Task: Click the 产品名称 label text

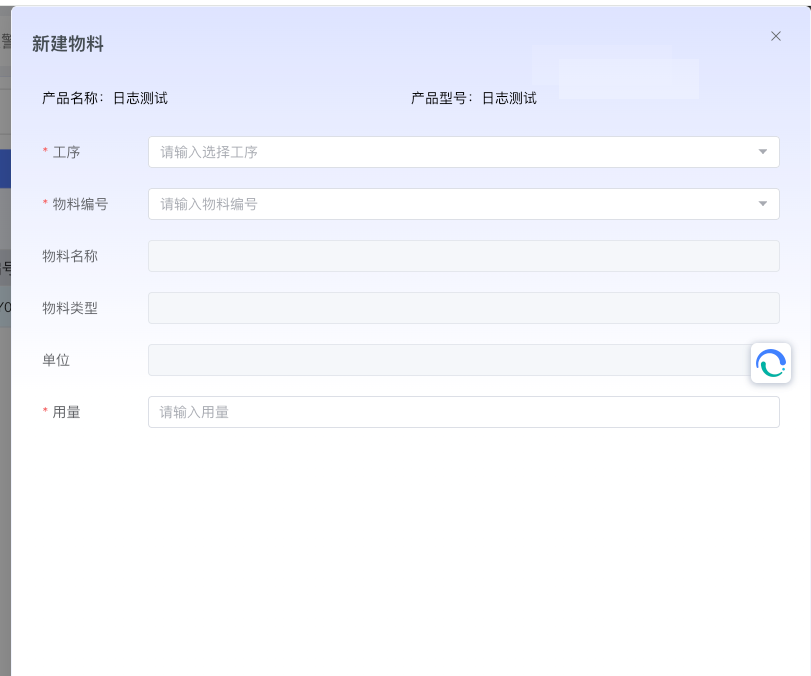Action: (72, 98)
